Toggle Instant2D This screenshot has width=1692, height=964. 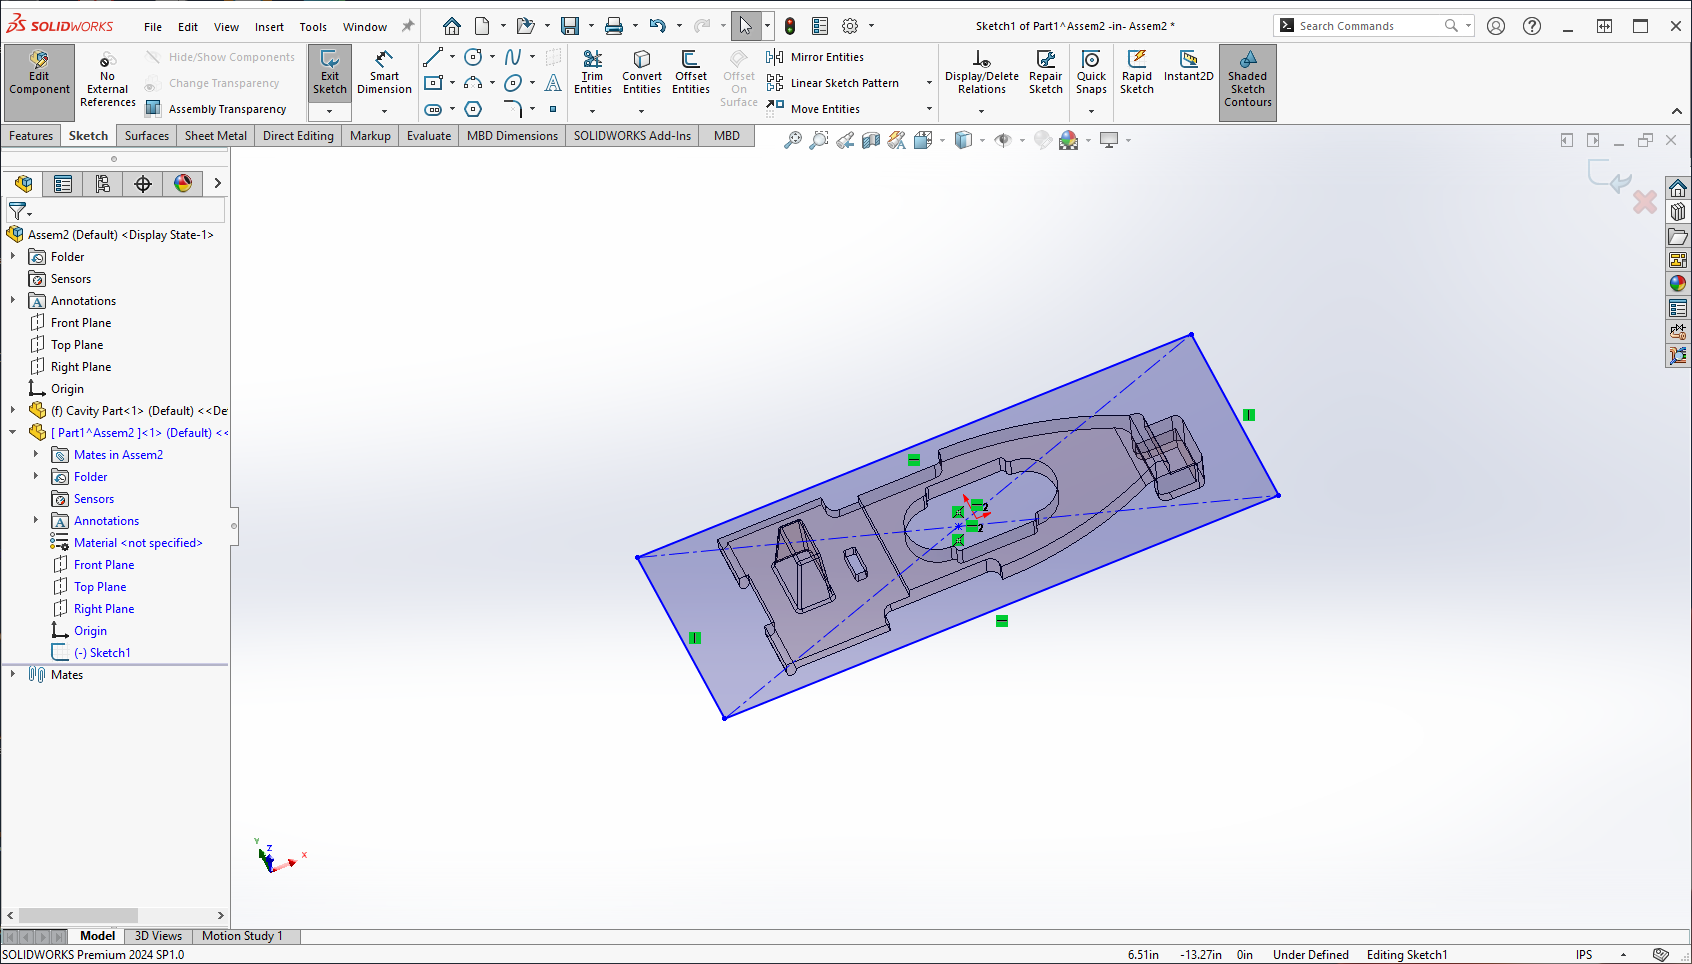click(1188, 66)
